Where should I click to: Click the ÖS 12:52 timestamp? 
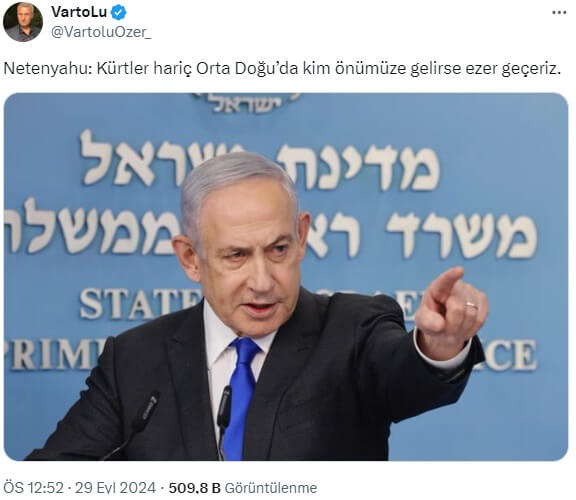[33, 488]
